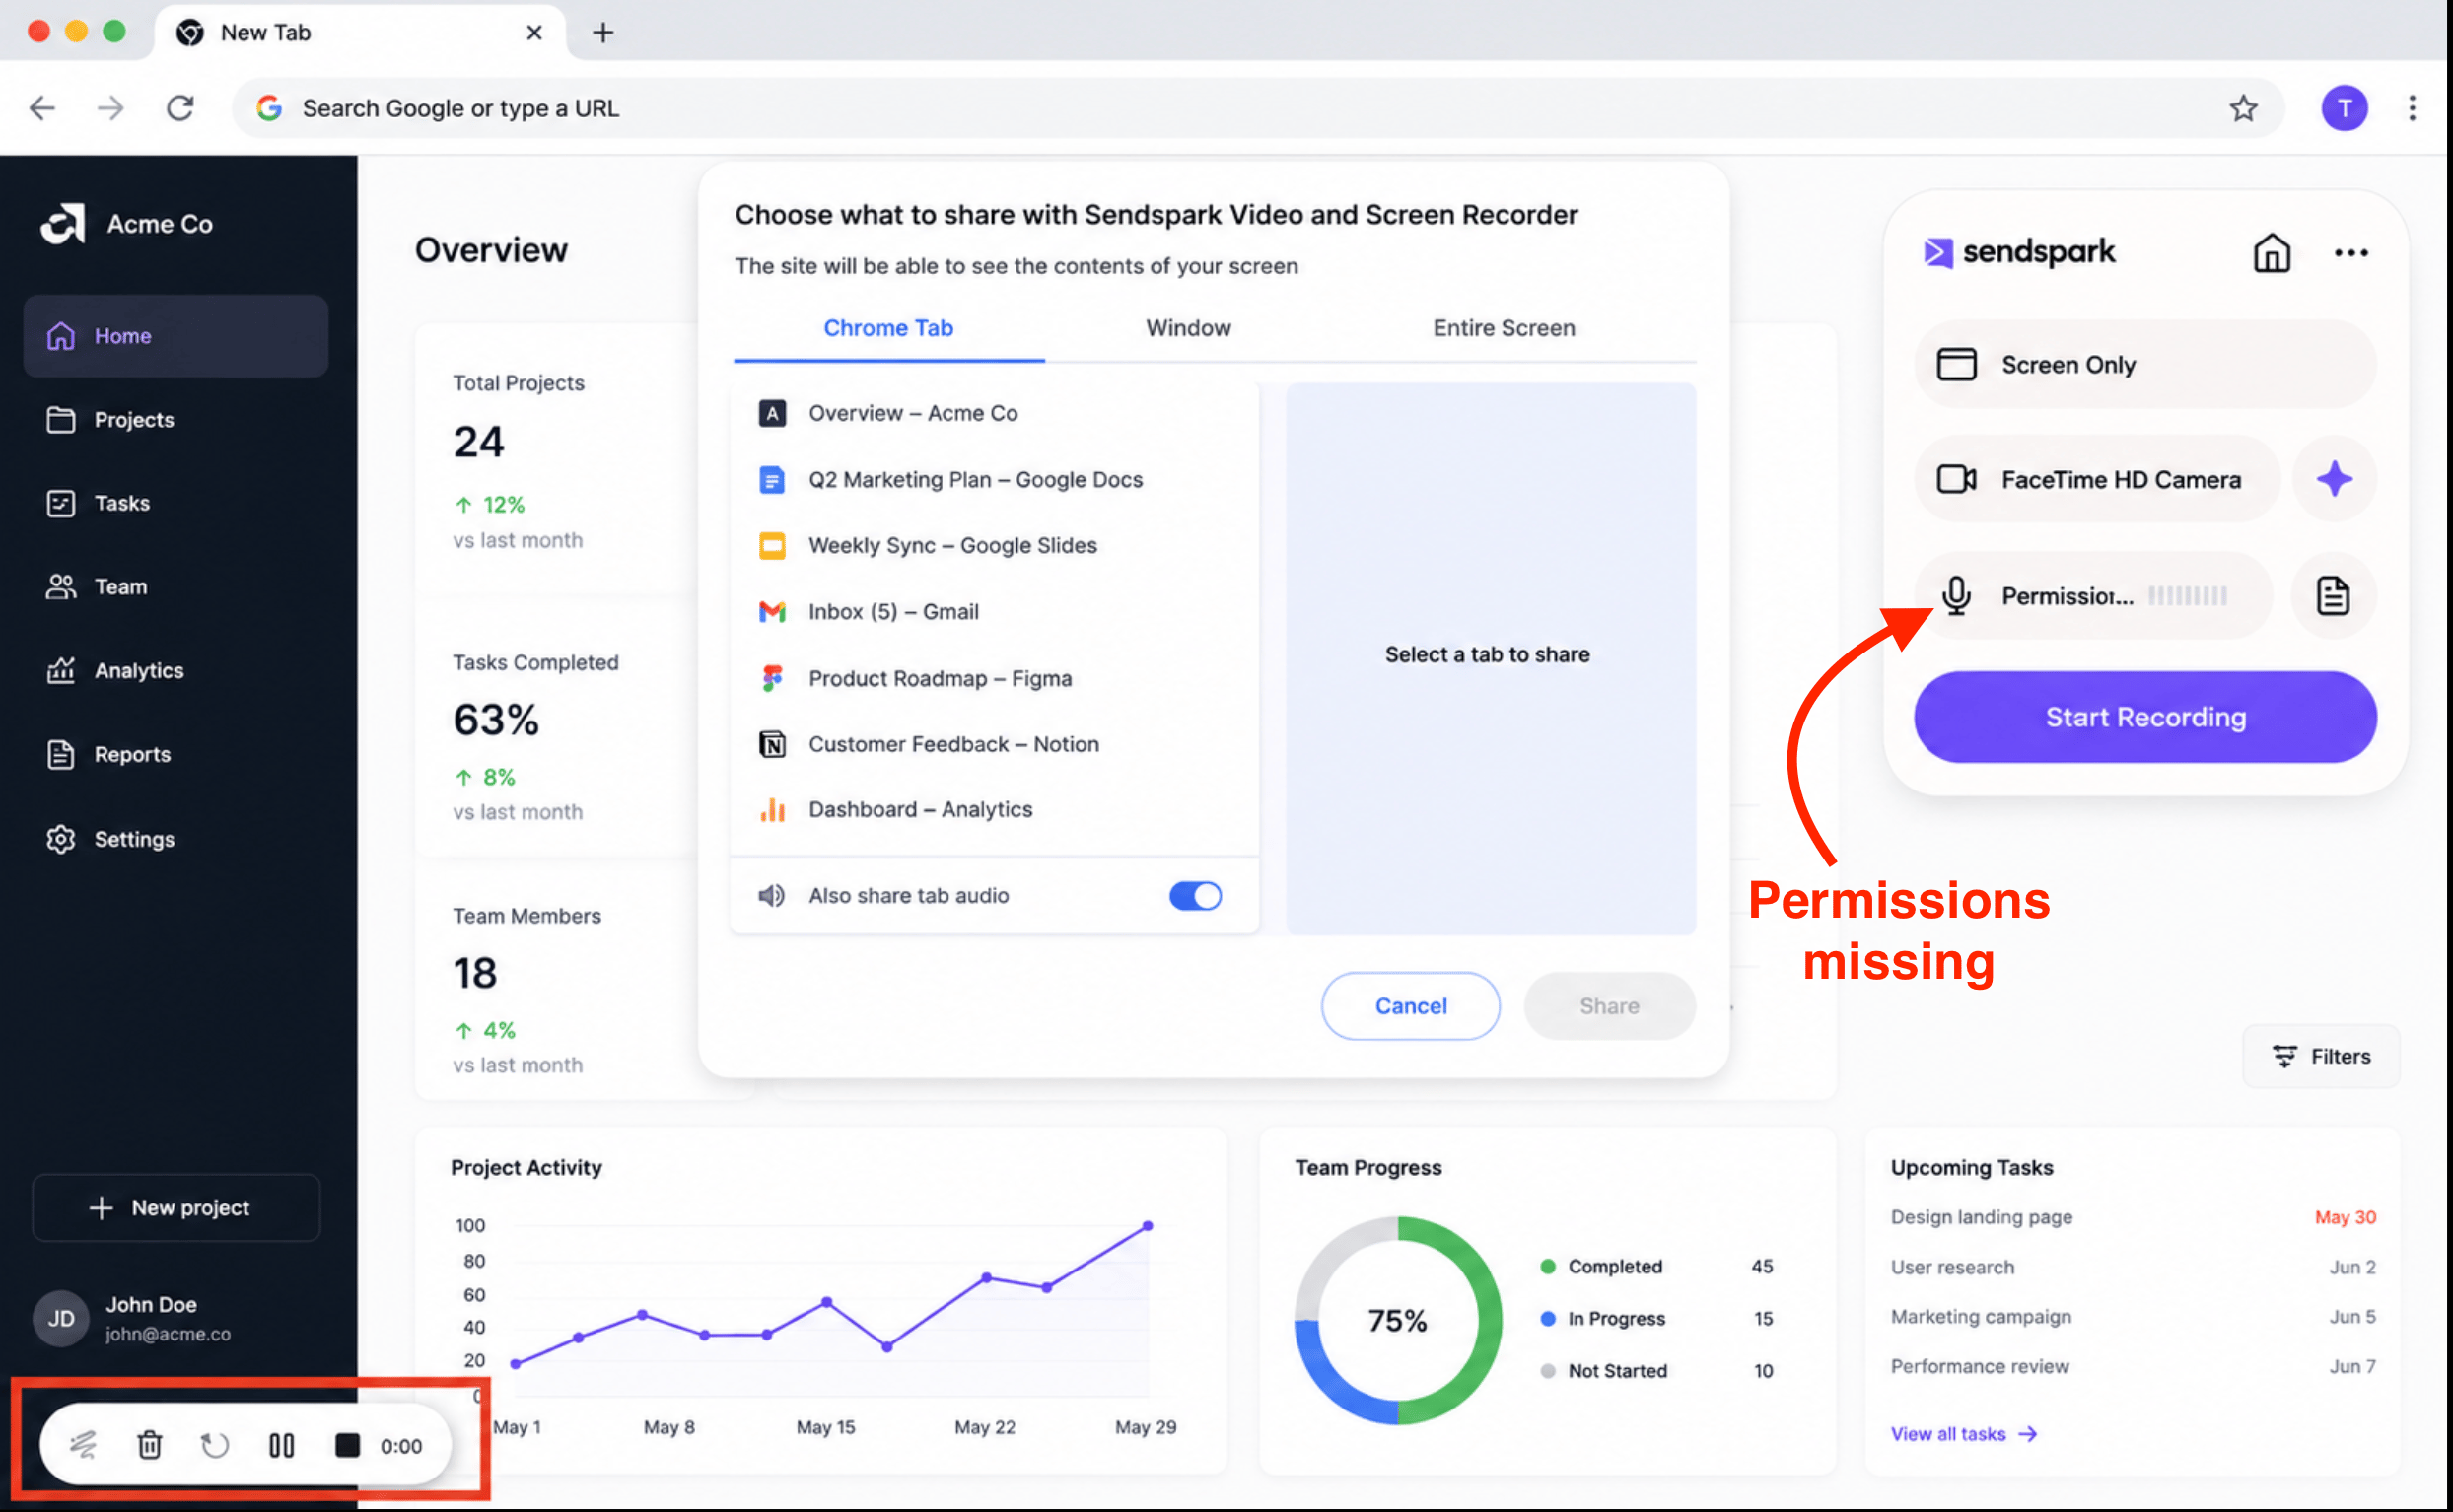Select the Screen Only recording mode
The image size is (2453, 1512).
[2145, 364]
